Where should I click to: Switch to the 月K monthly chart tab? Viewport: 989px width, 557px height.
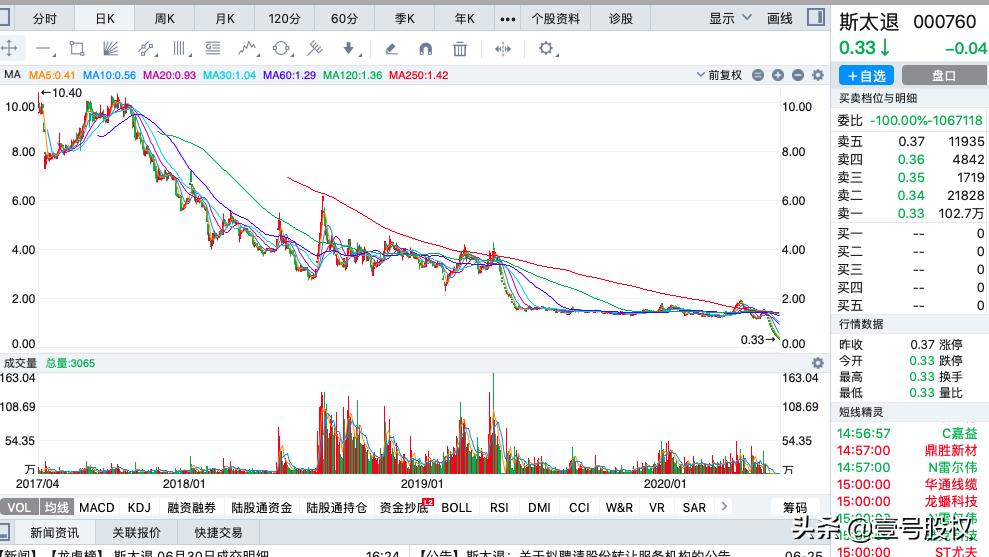tap(225, 19)
